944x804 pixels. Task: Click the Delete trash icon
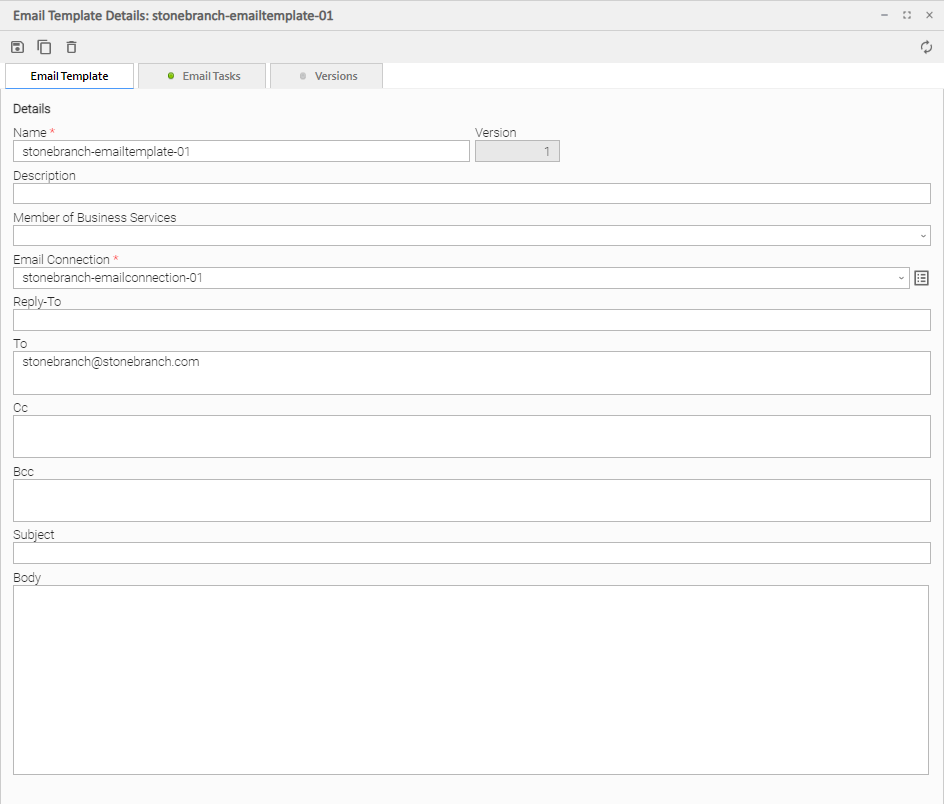point(71,47)
